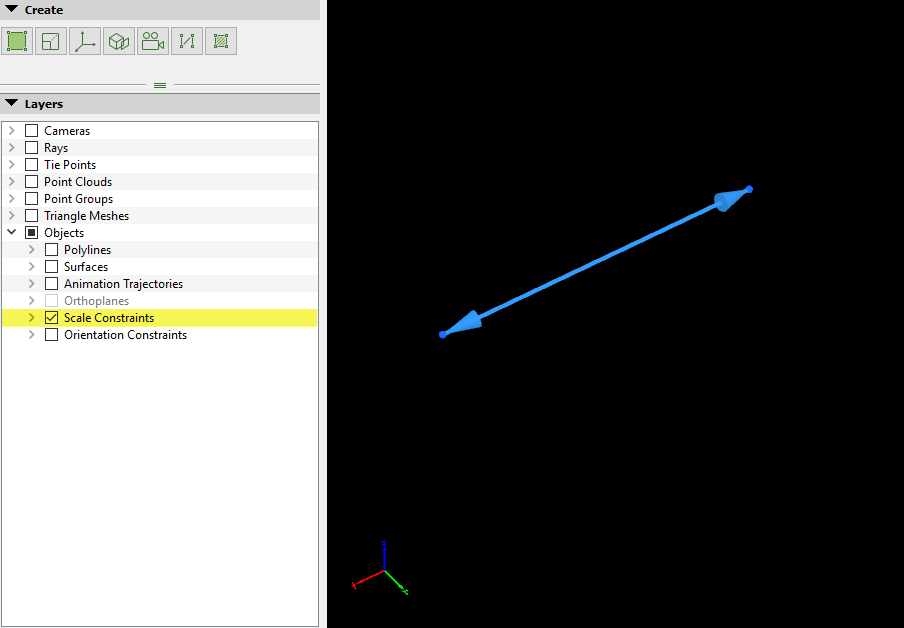Image resolution: width=904 pixels, height=628 pixels.
Task: Select the Animation Trajectories layer label
Action: point(123,284)
